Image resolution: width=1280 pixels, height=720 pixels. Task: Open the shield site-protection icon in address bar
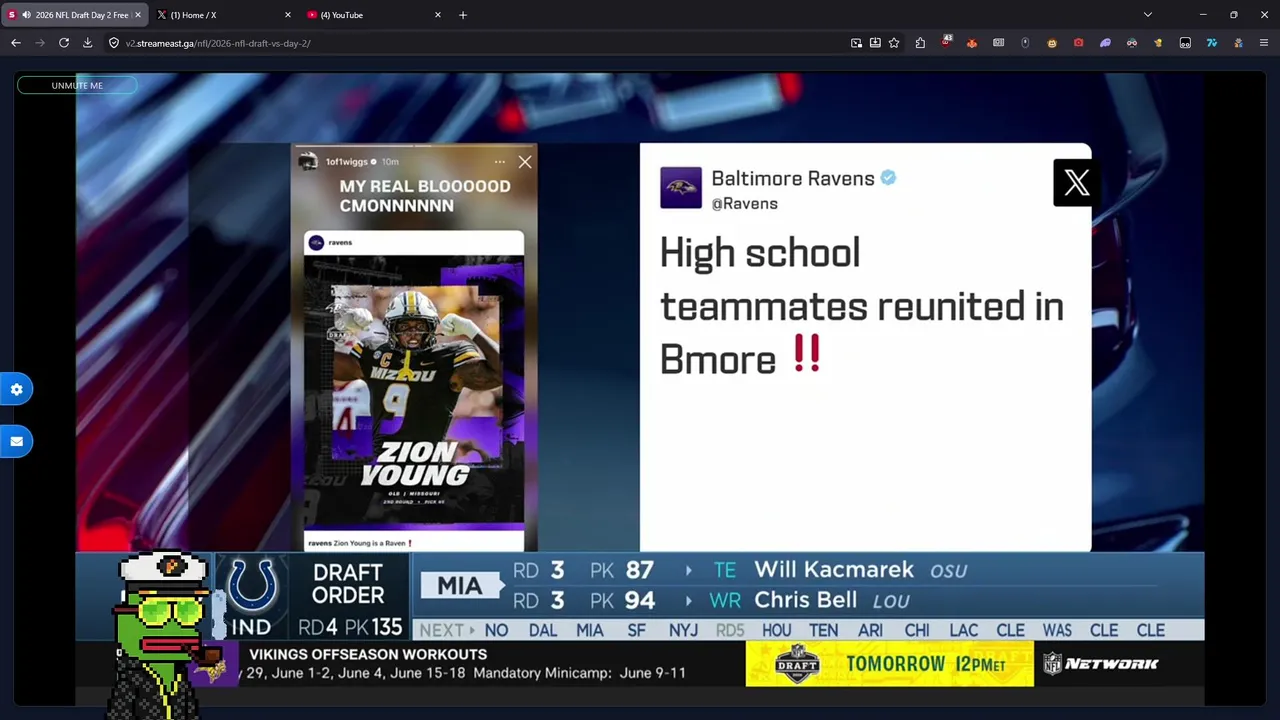[114, 43]
